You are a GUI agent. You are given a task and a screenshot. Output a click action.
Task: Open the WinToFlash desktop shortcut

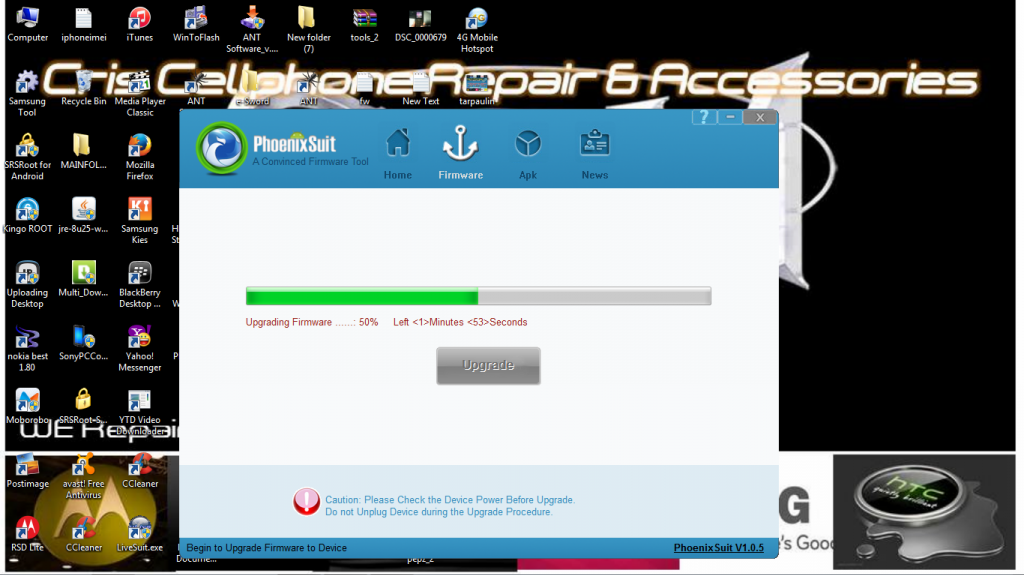pyautogui.click(x=196, y=24)
